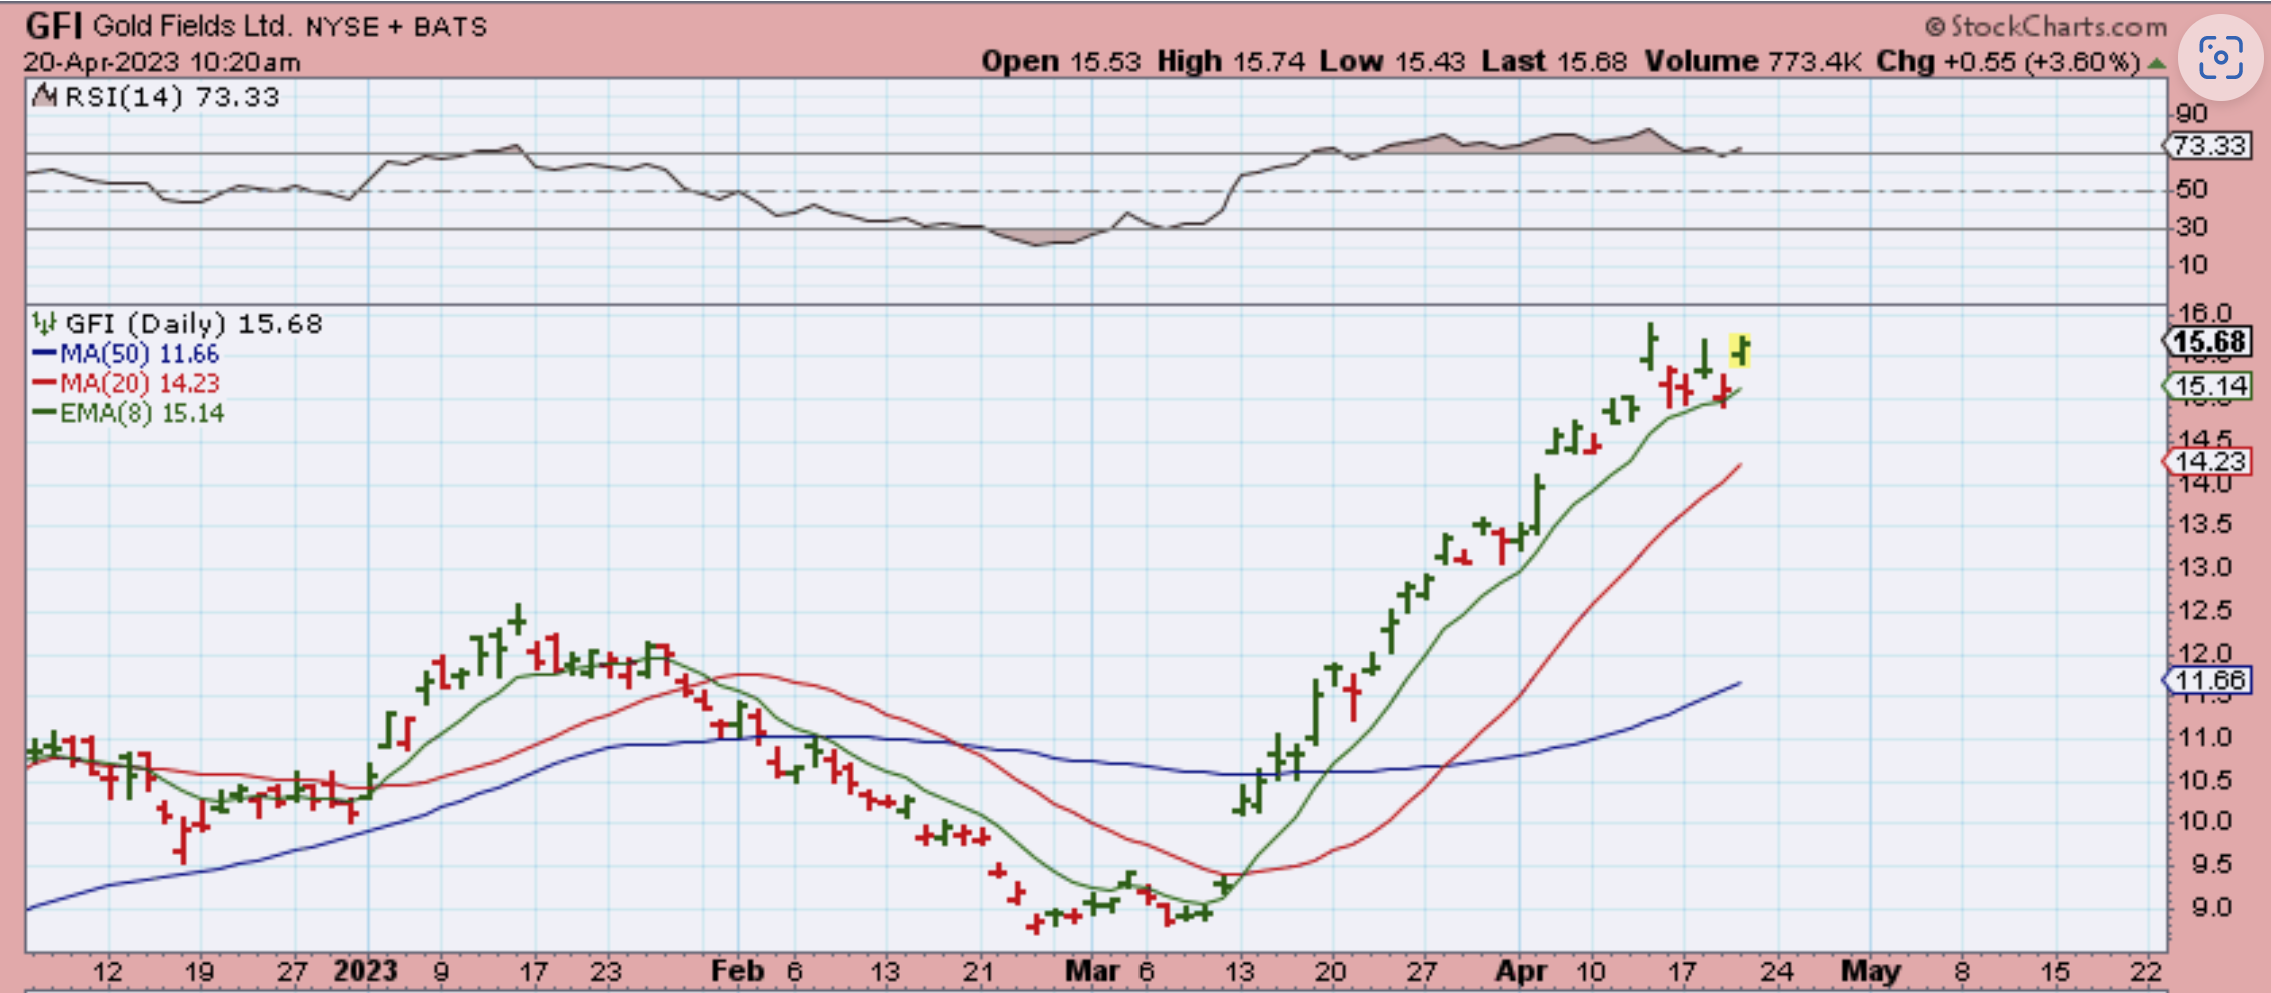
Task: Click the May month label on the date axis
Action: 1871,971
